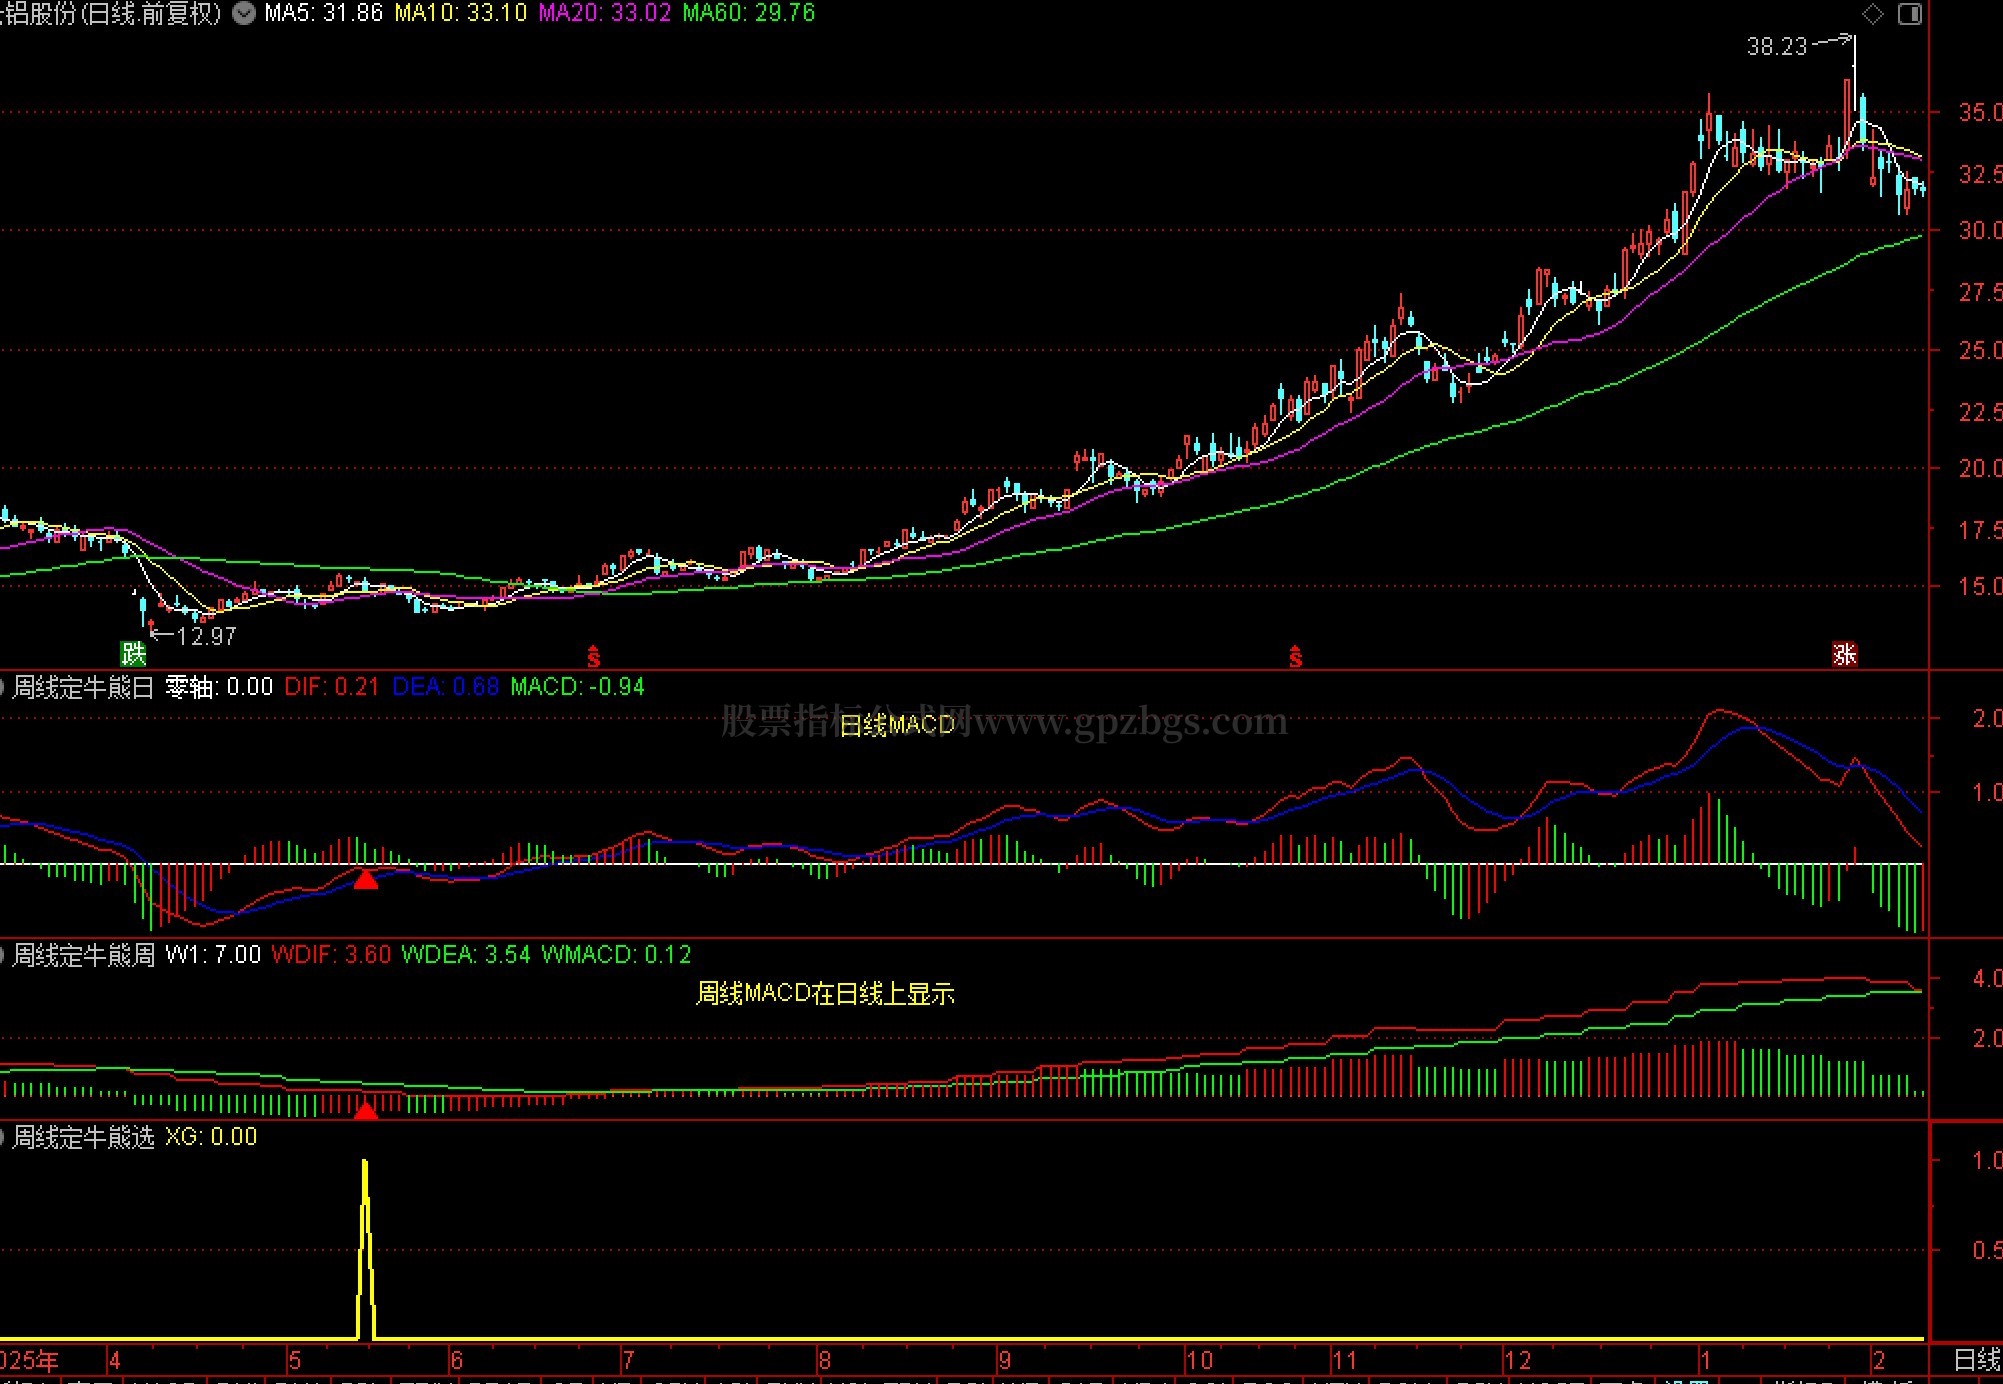Click the yellow XG signal spike

[366, 1250]
